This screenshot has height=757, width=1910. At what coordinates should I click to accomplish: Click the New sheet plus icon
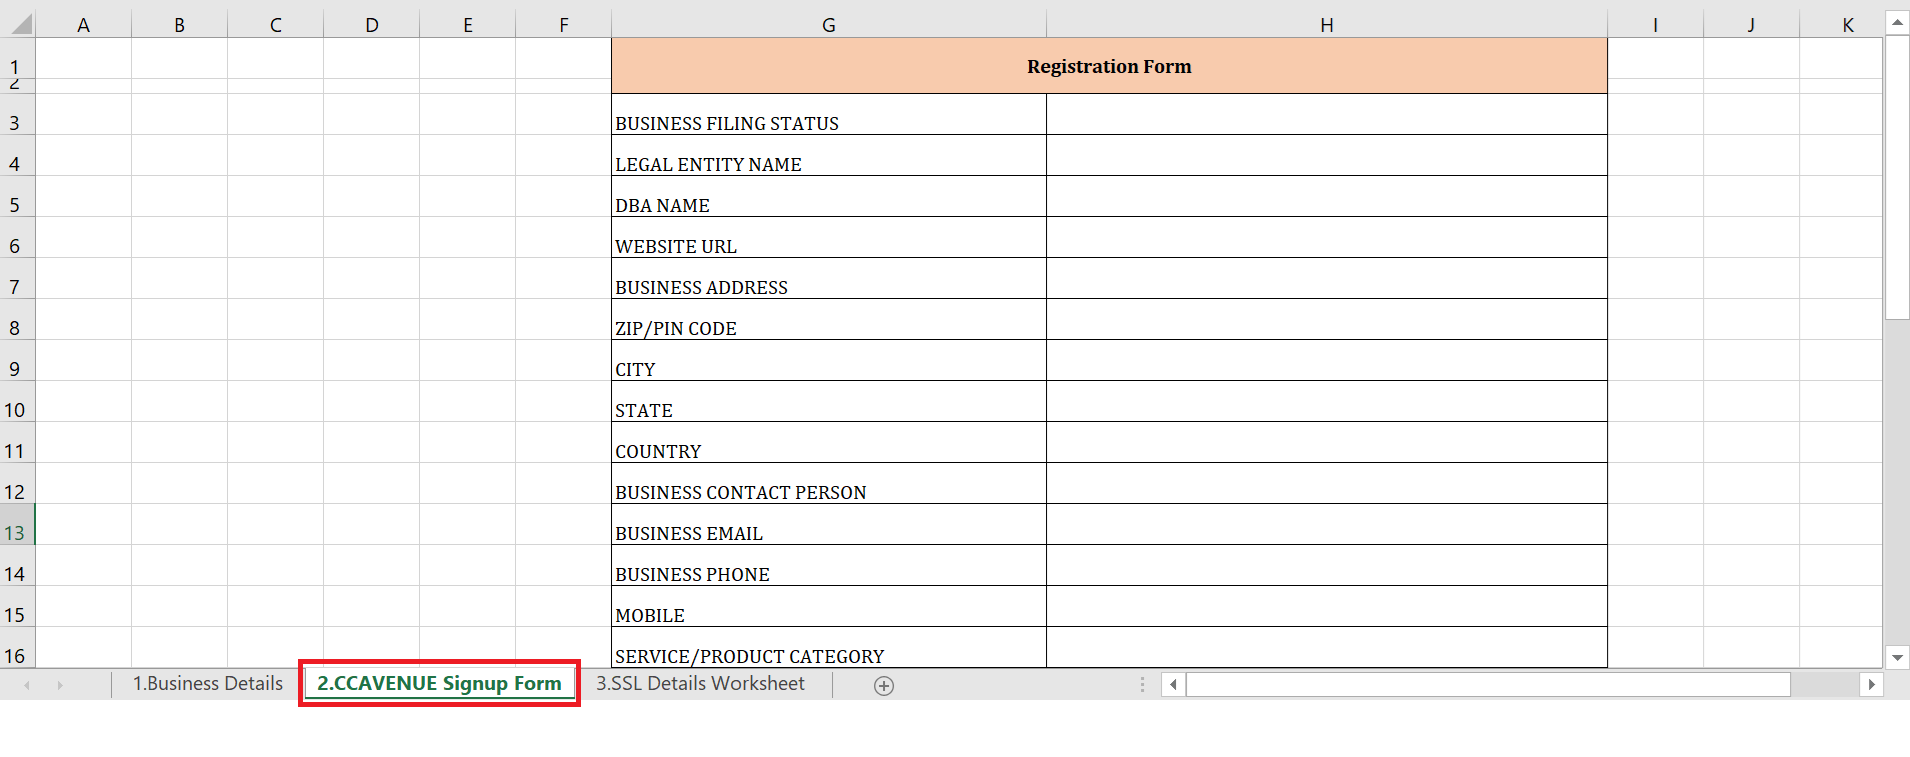(x=883, y=685)
